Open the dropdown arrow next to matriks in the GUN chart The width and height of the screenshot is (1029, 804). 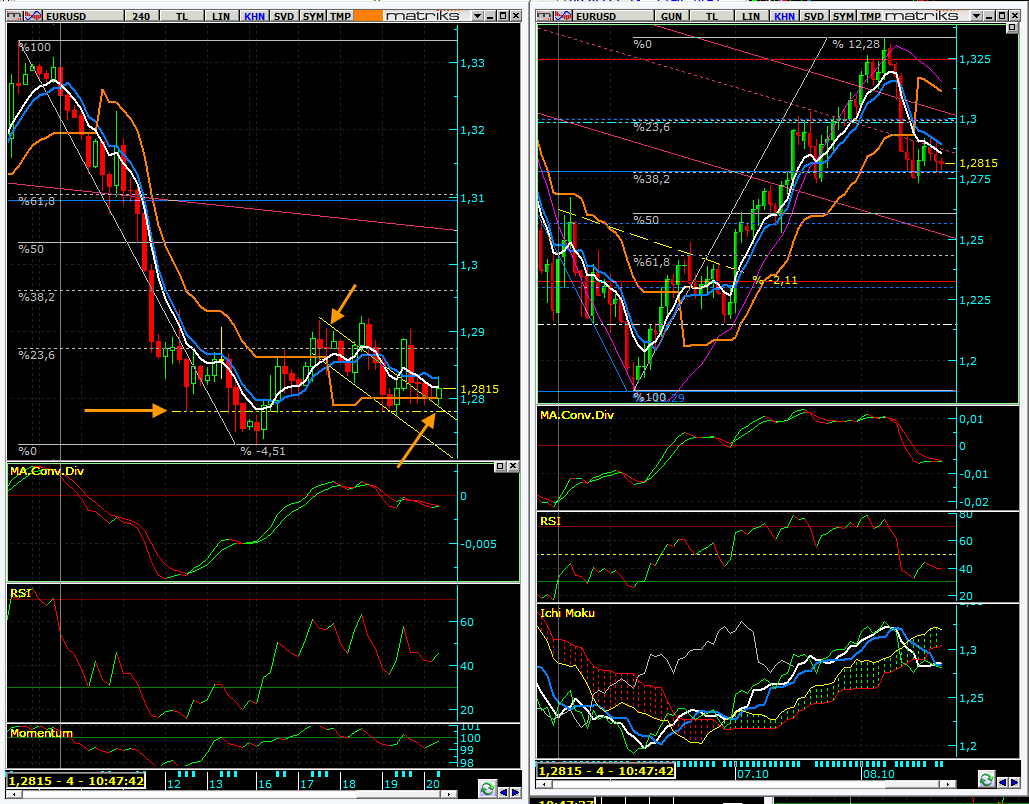click(976, 17)
